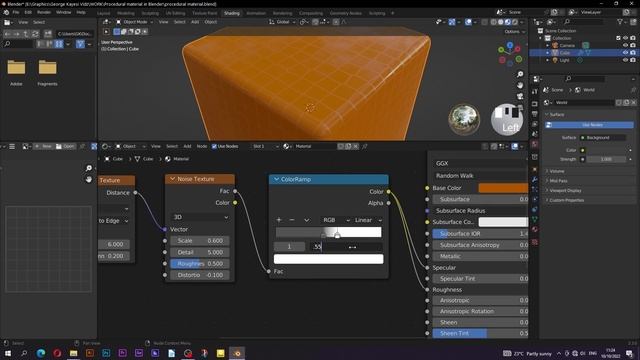Click the Use Nodes button in World properties
The image size is (640, 360).
[x=589, y=125]
